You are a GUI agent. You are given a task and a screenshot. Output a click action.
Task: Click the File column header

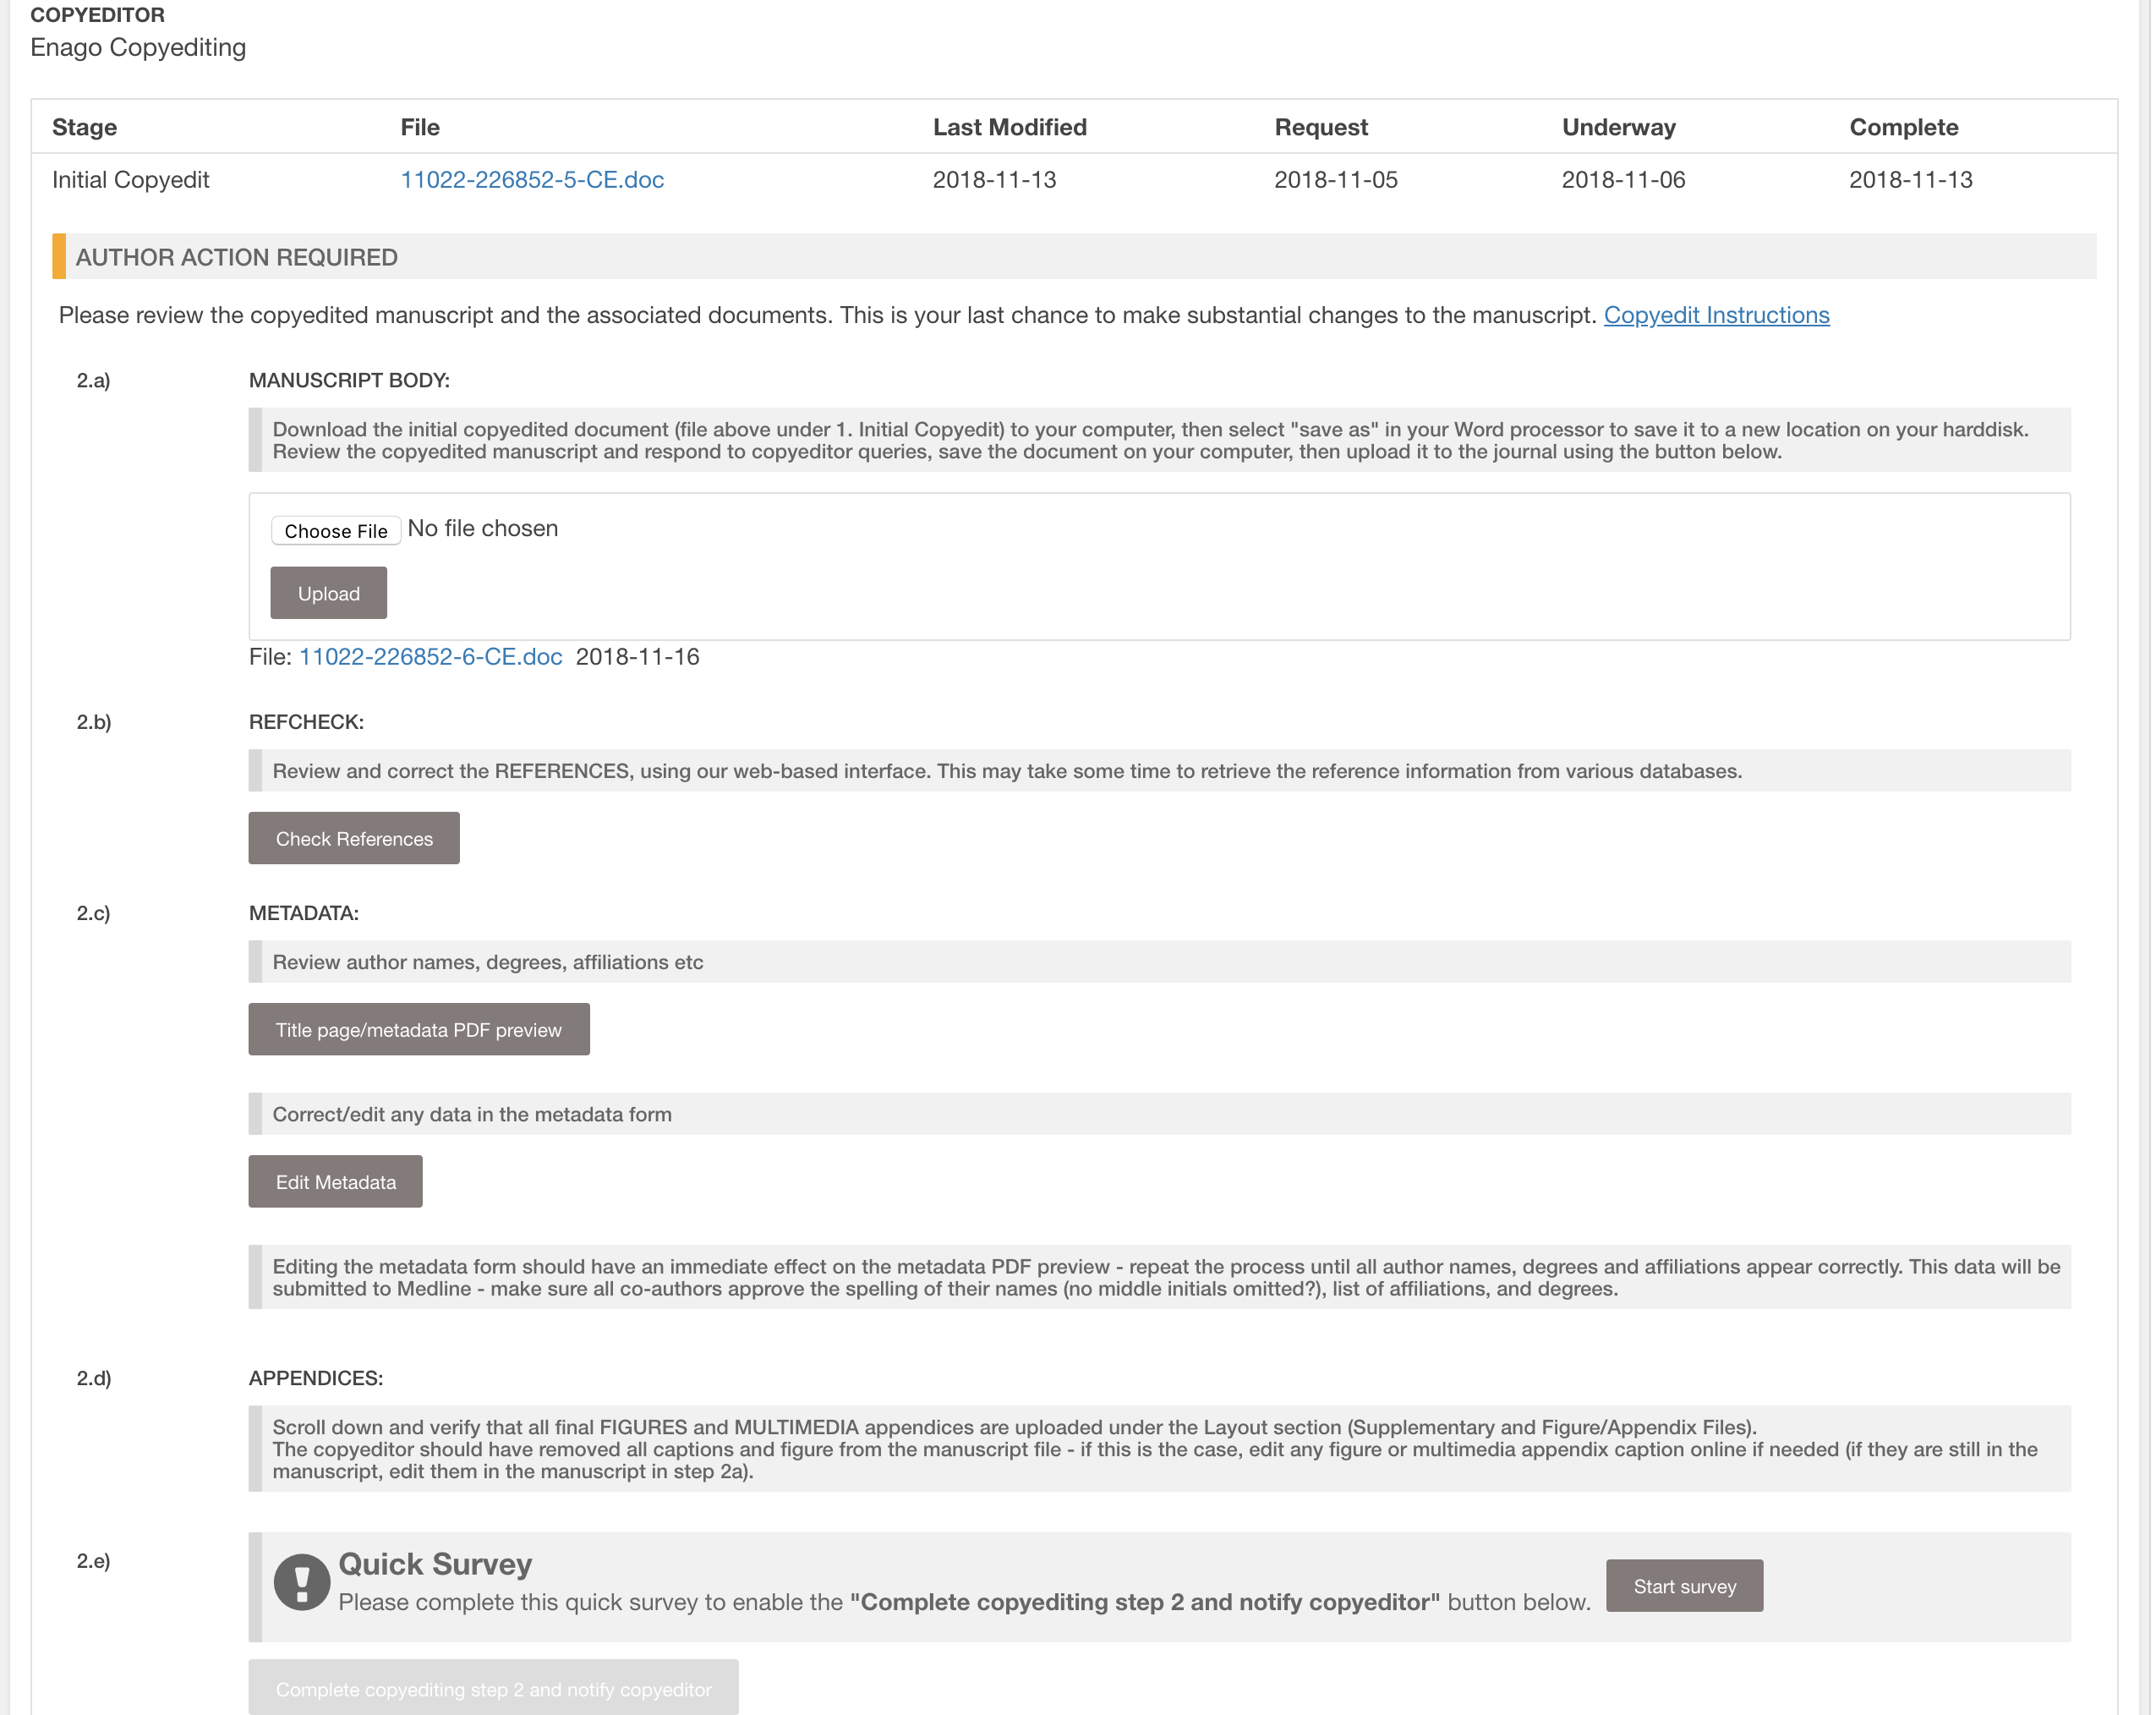pyautogui.click(x=420, y=127)
